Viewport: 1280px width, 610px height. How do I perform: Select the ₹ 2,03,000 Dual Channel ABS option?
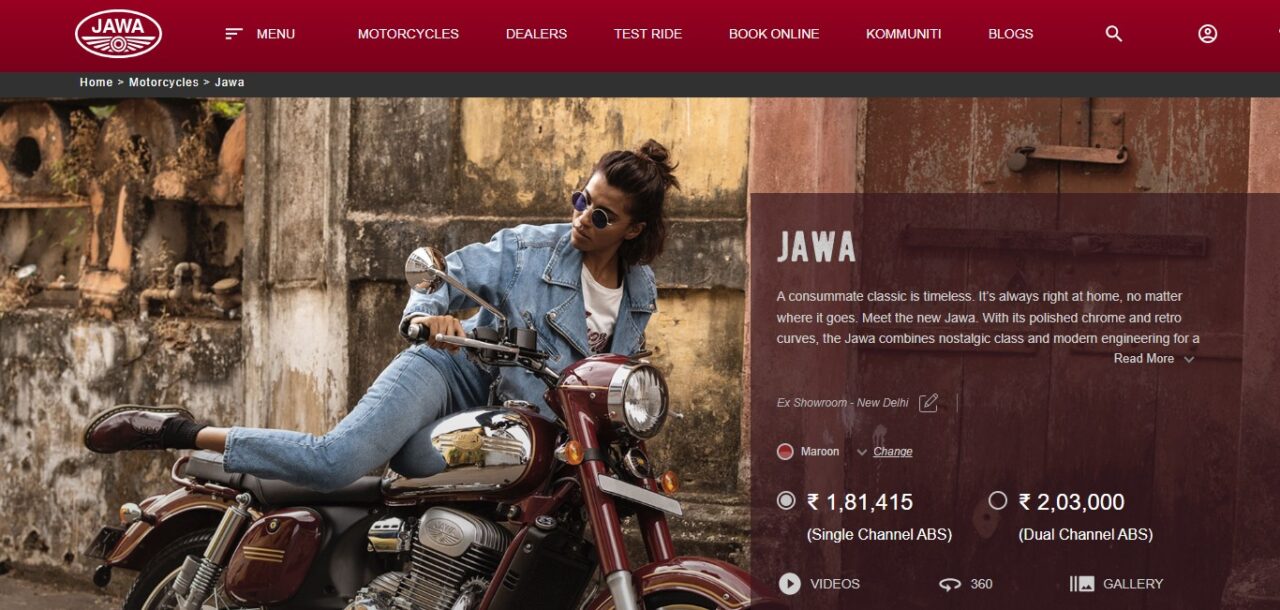click(997, 501)
